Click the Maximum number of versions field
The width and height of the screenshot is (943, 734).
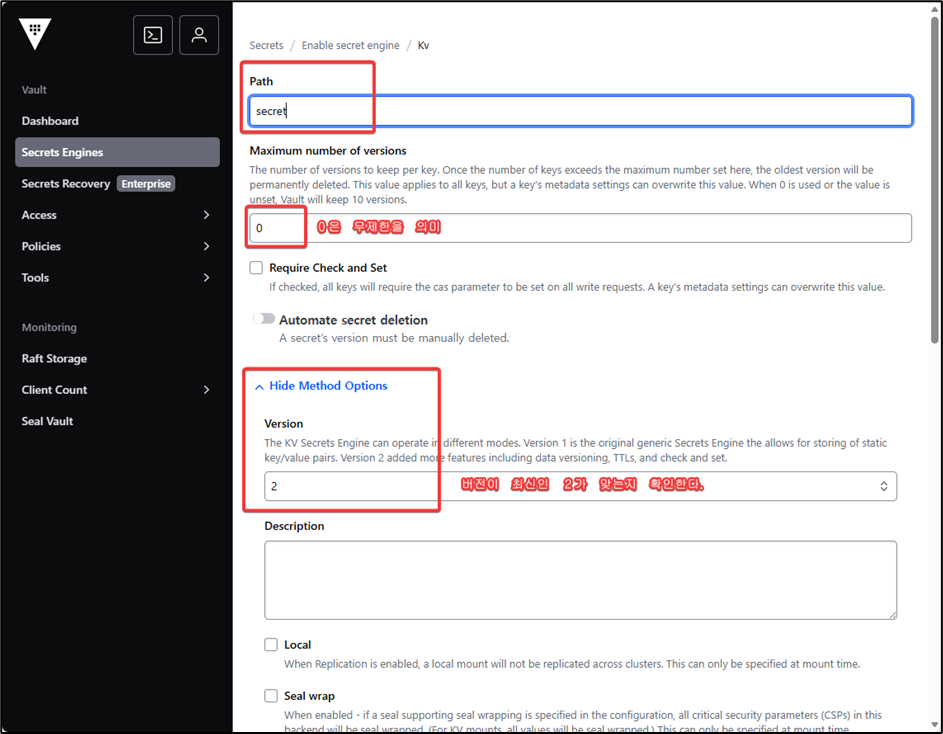[x=580, y=228]
